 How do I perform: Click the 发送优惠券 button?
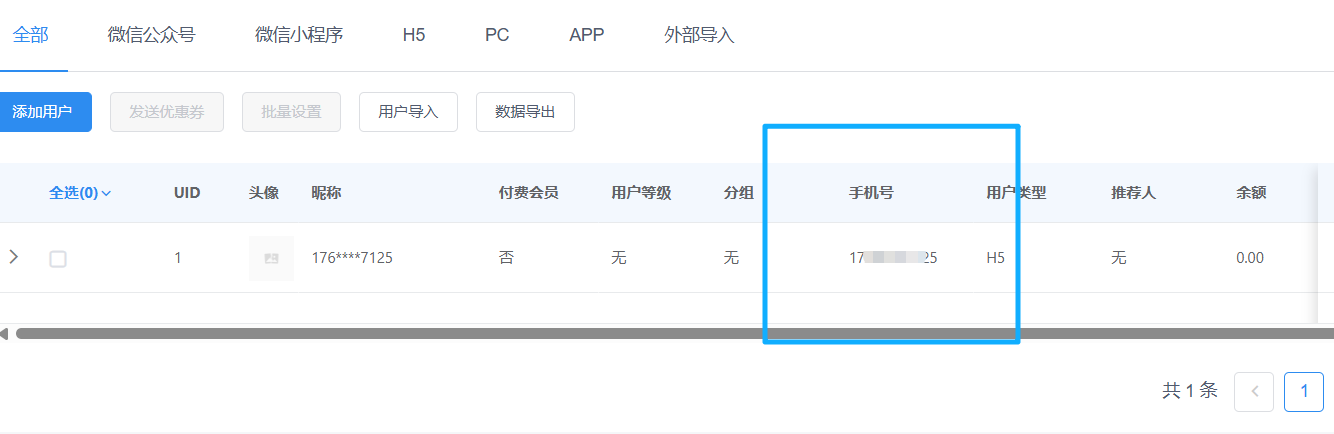point(167,112)
